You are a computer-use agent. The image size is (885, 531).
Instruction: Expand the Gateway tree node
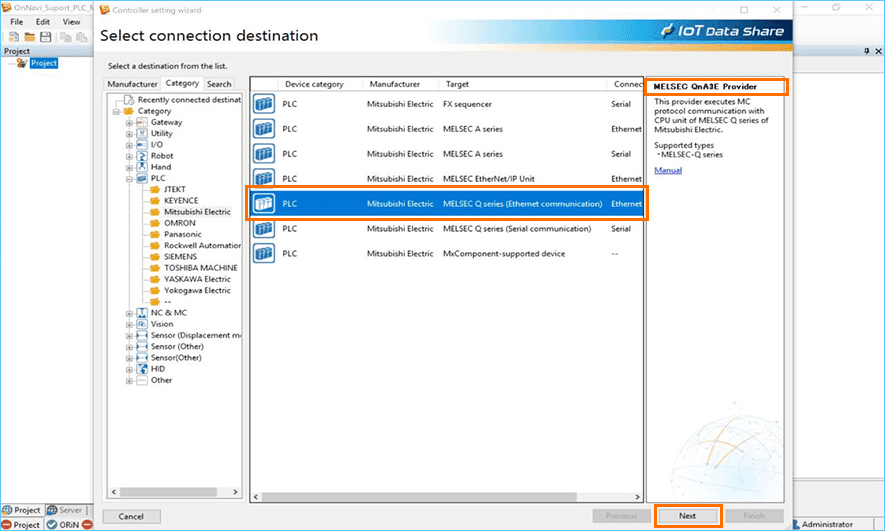[x=129, y=123]
